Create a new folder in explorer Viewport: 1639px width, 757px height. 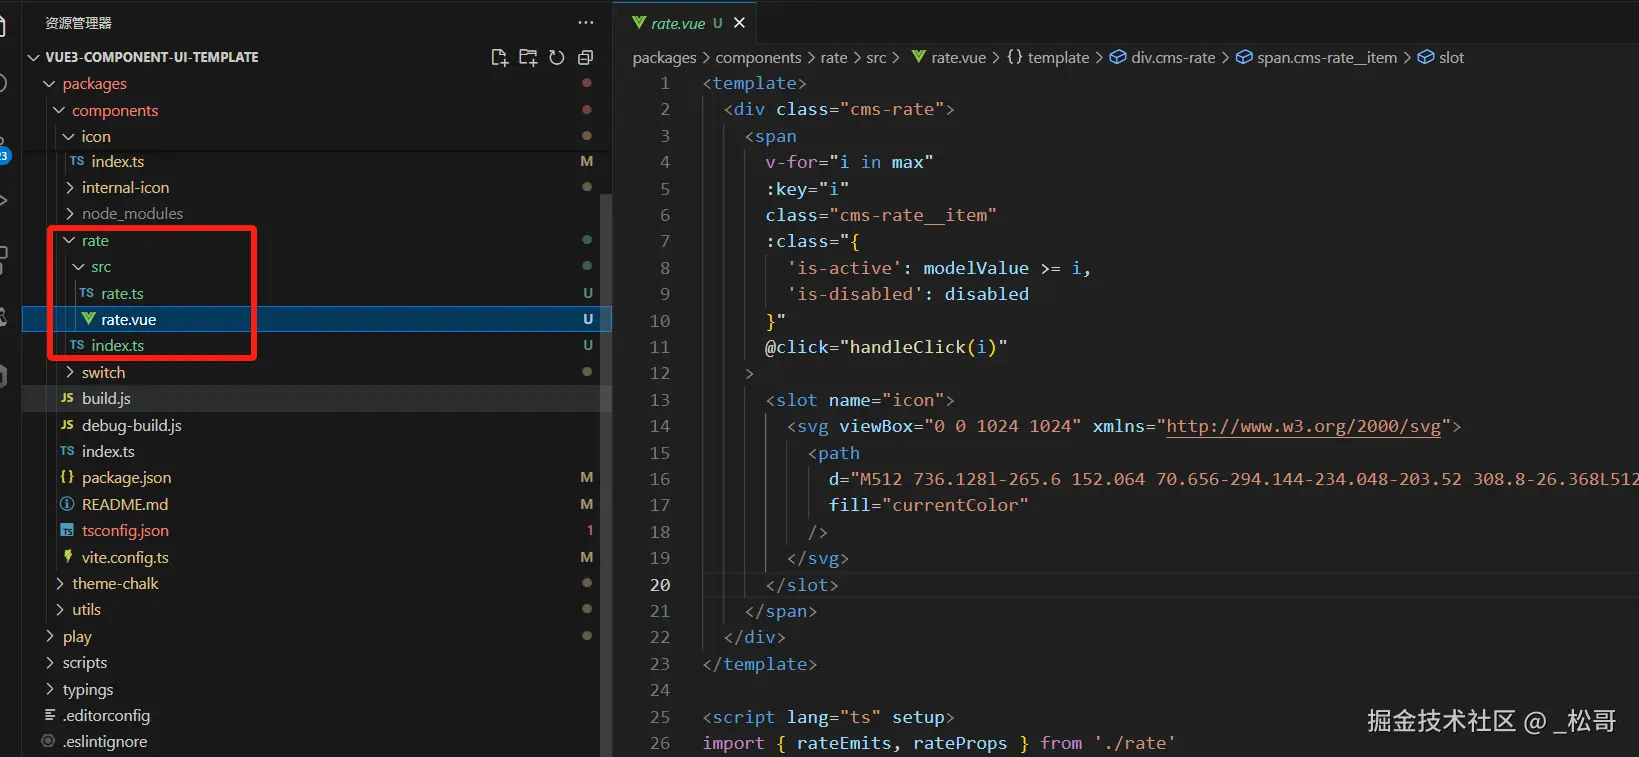coord(528,57)
